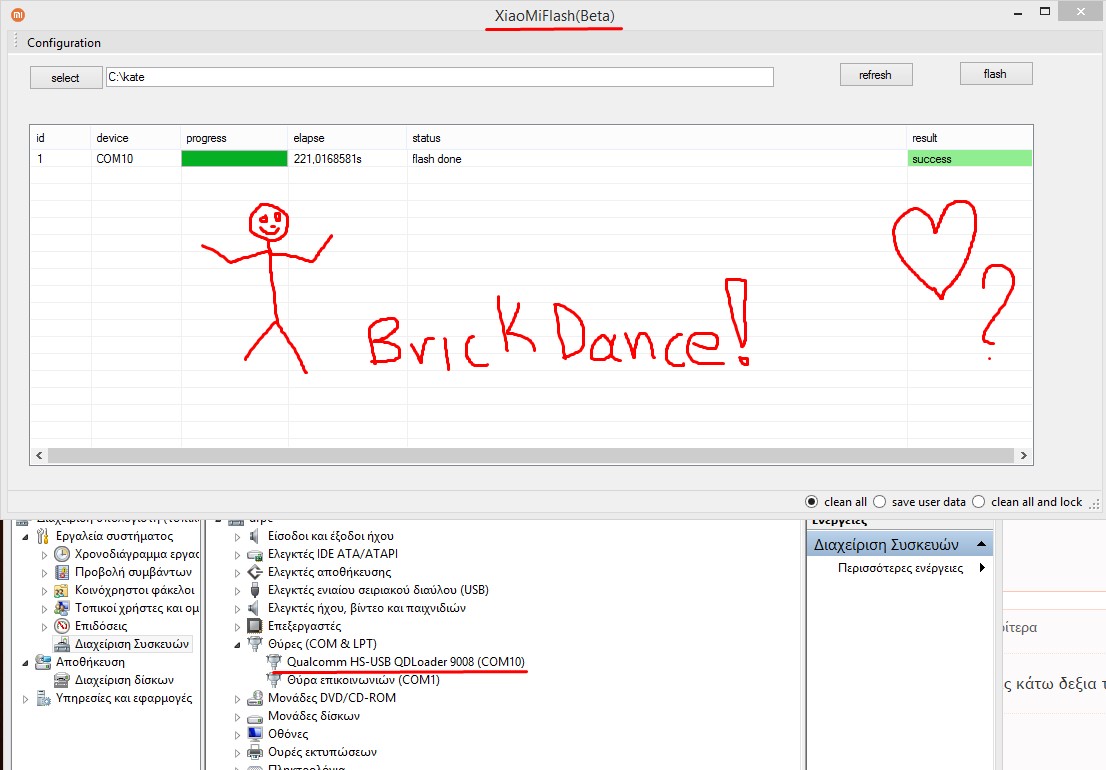Click the Qualcomm HS-USB QDLoader 9008 port icon
This screenshot has width=1106, height=770.
274,662
